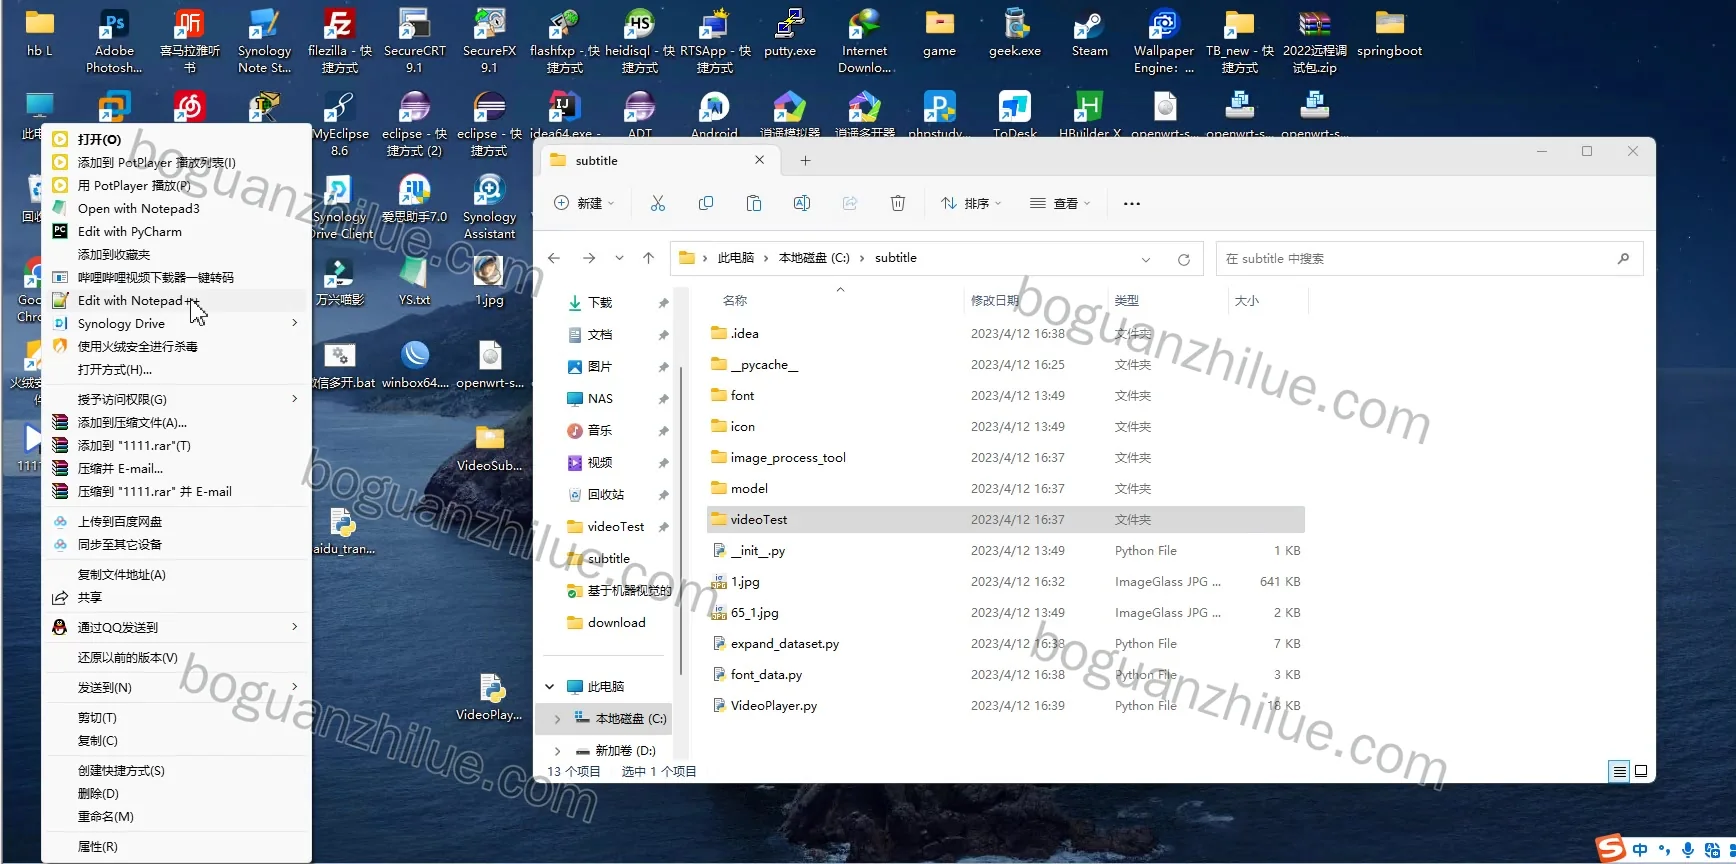Click the Rename icon in Explorer toolbar
This screenshot has height=864, width=1736.
tap(802, 203)
